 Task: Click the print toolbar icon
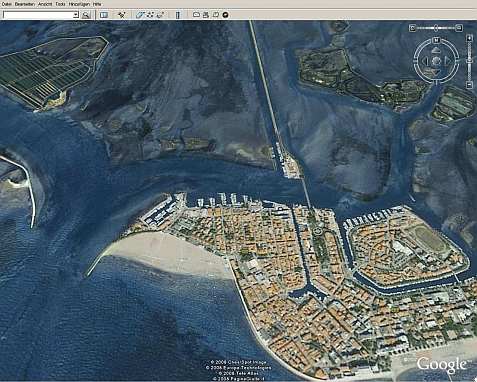pyautogui.click(x=206, y=15)
